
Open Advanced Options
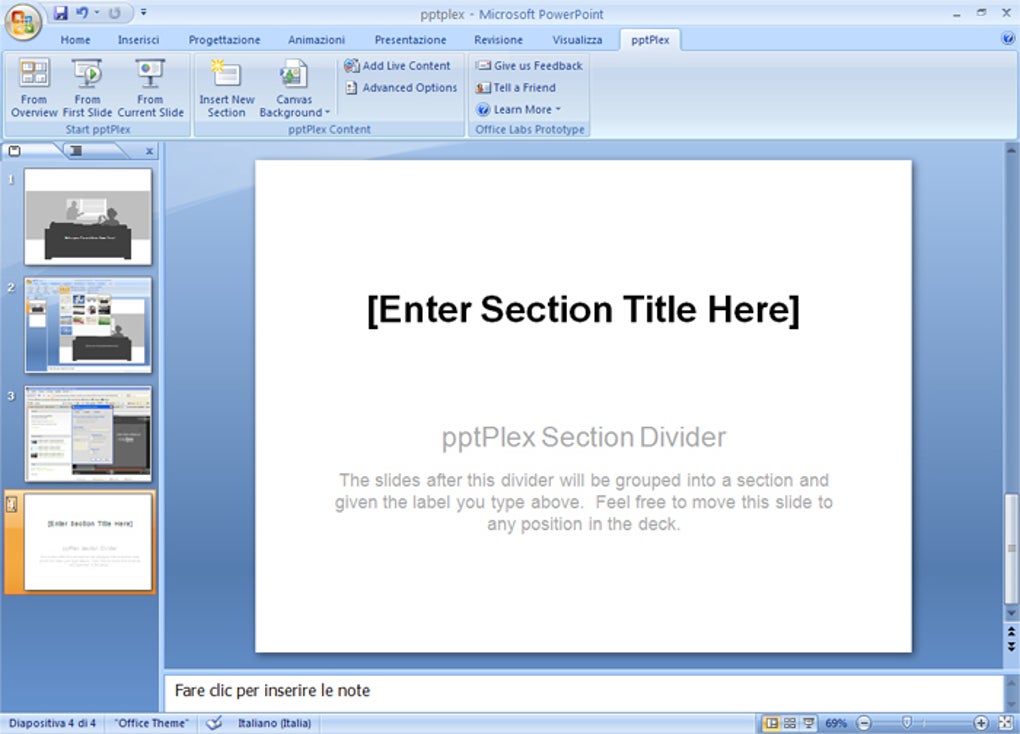point(401,87)
